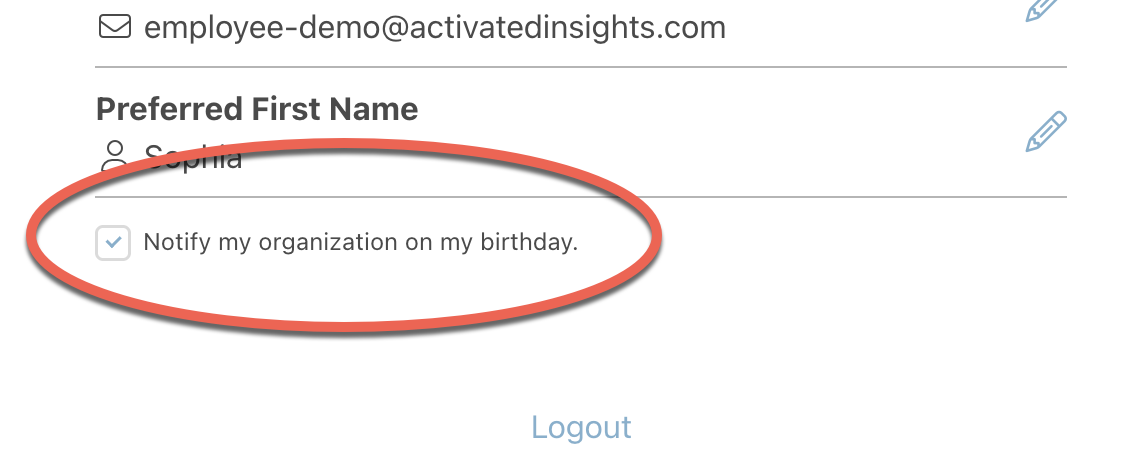Uncheck Notify my organization on my birthday

point(113,243)
